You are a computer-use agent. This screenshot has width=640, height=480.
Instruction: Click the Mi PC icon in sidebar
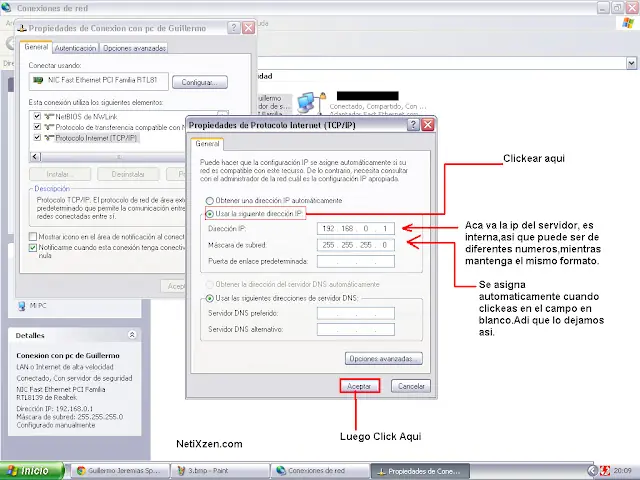click(x=22, y=306)
